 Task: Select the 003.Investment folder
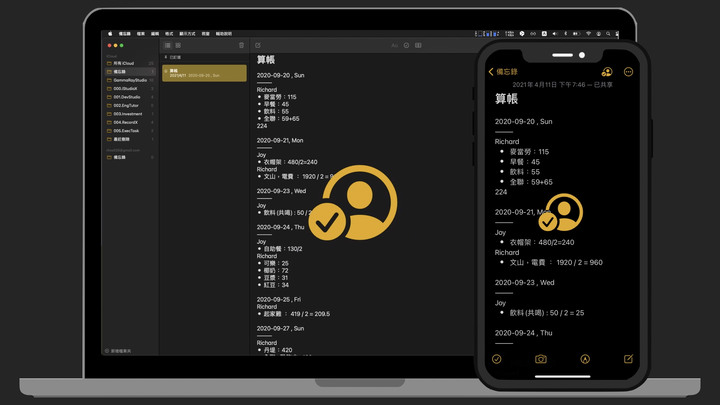[130, 114]
